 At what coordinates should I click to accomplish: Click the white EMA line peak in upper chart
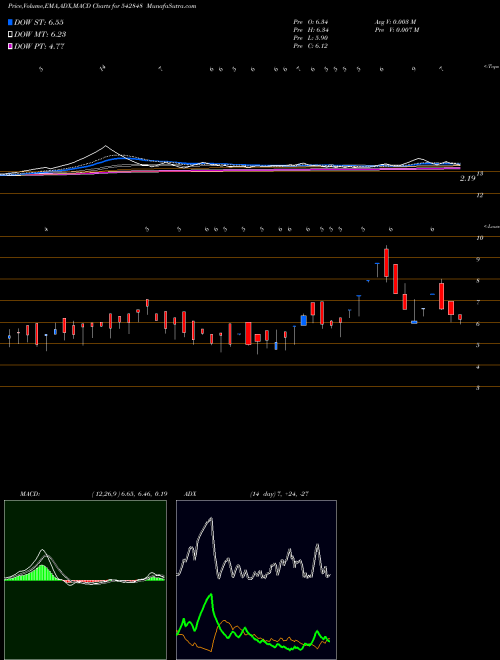pos(106,146)
